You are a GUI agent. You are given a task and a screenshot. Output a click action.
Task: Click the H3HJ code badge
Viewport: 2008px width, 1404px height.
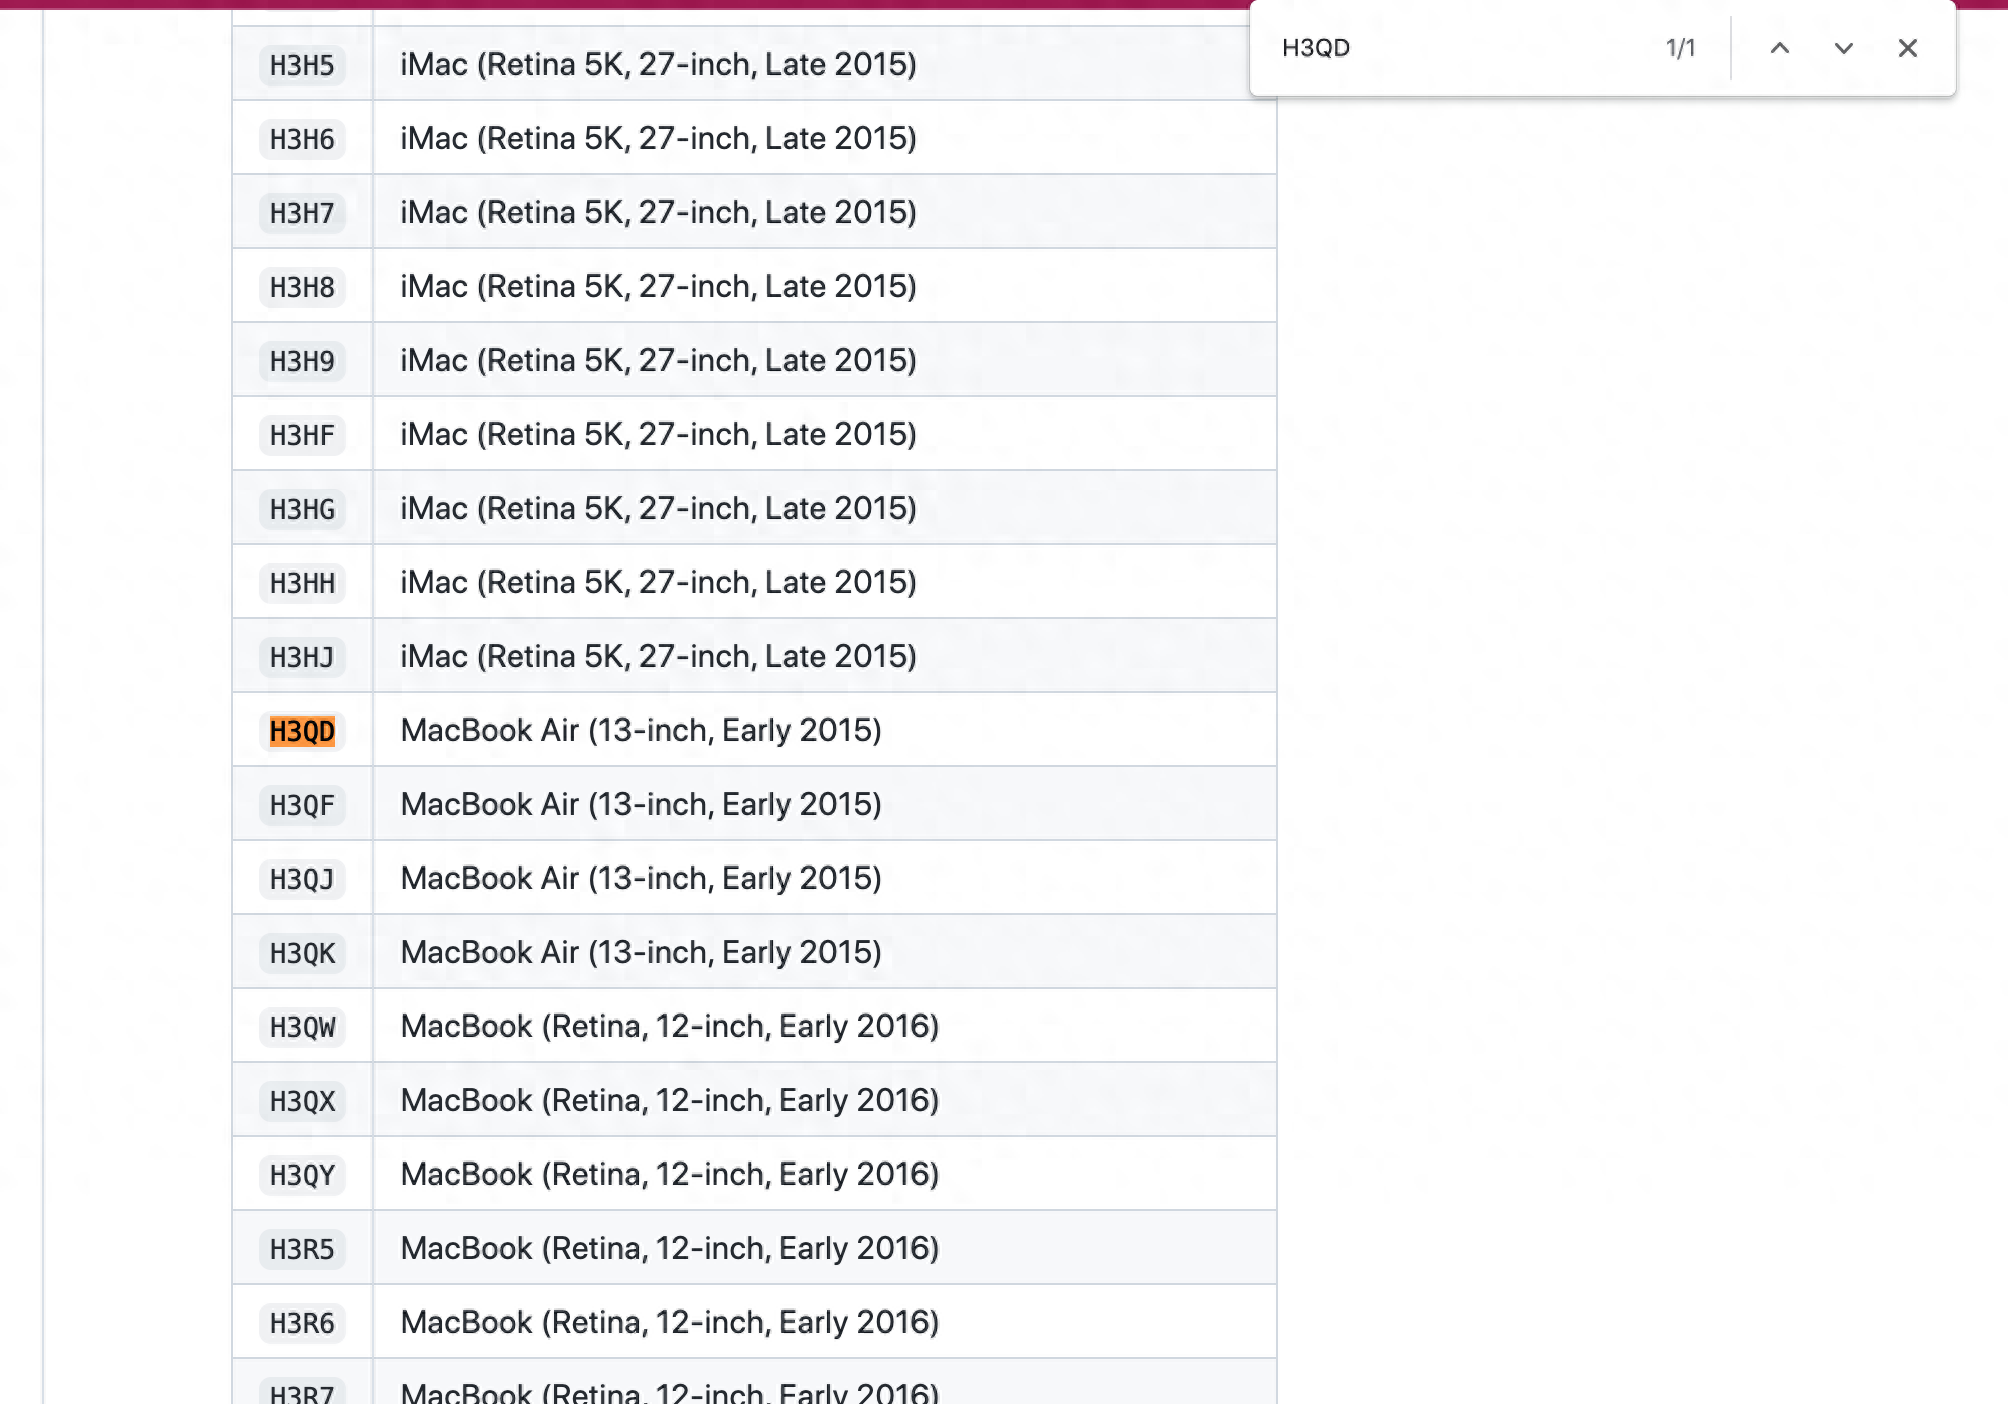(302, 657)
